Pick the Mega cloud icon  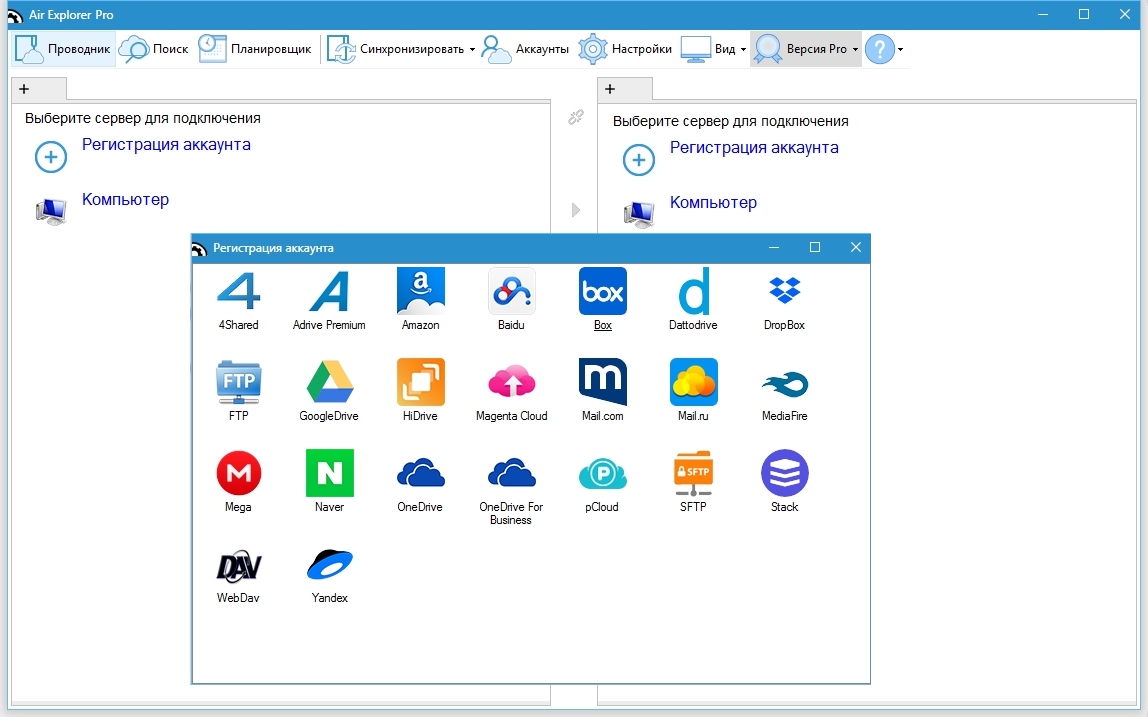coord(238,474)
